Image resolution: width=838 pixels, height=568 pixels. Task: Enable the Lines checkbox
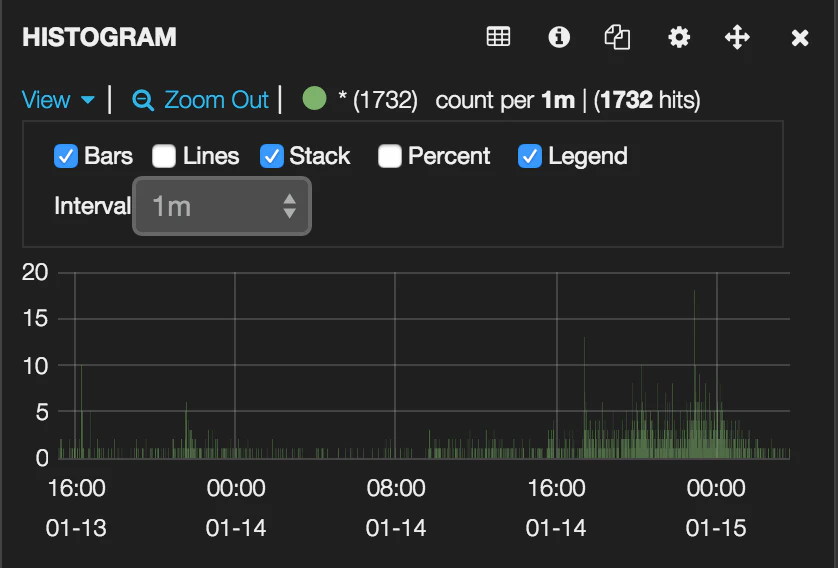[x=164, y=156]
